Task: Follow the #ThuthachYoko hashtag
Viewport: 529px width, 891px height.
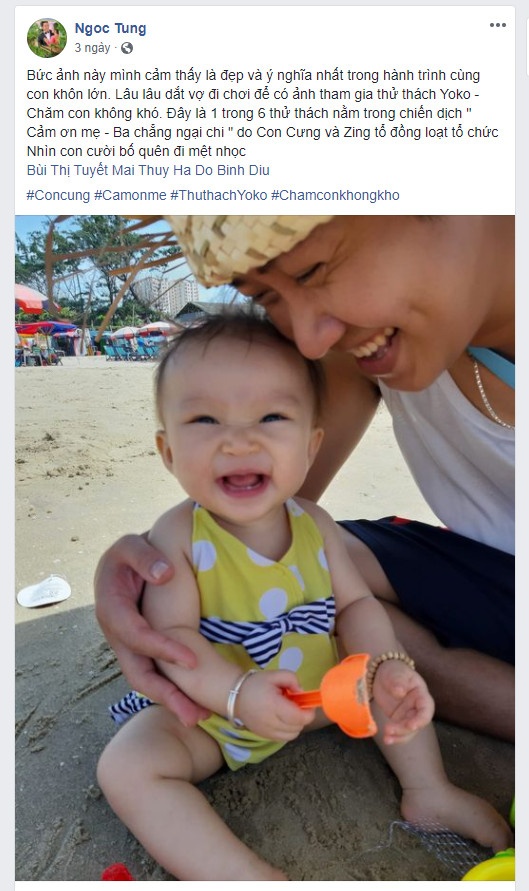Action: tap(219, 195)
